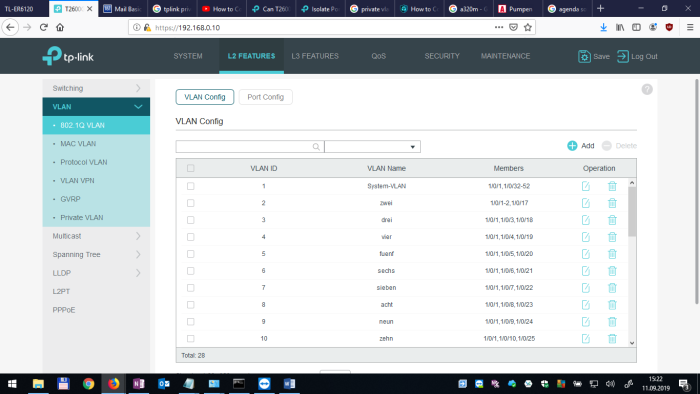Expand the LLDP sidebar section
This screenshot has height=394, width=700.
(x=96, y=273)
